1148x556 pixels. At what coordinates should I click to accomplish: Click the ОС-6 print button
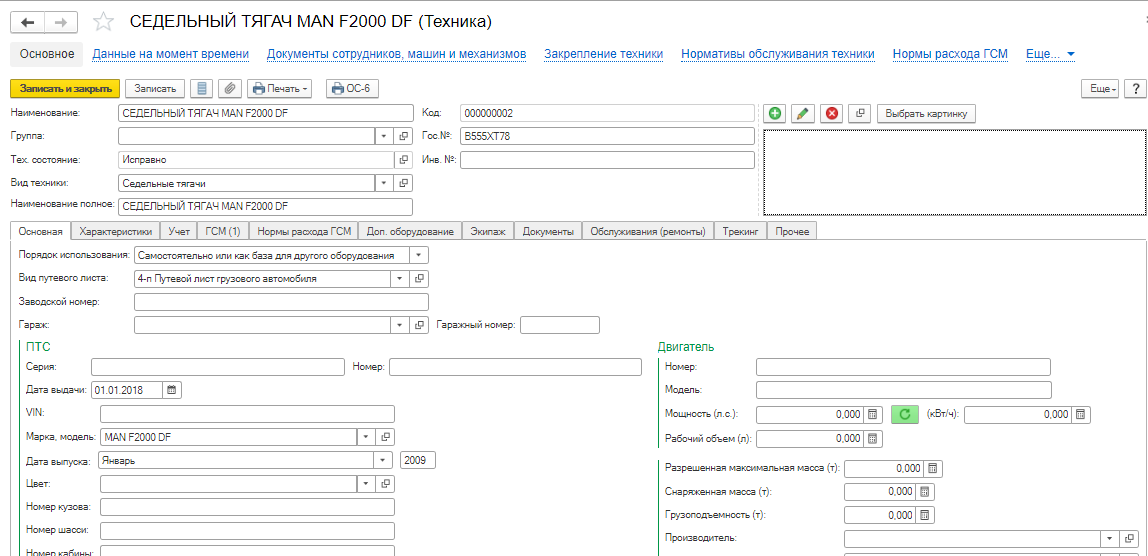(x=351, y=89)
